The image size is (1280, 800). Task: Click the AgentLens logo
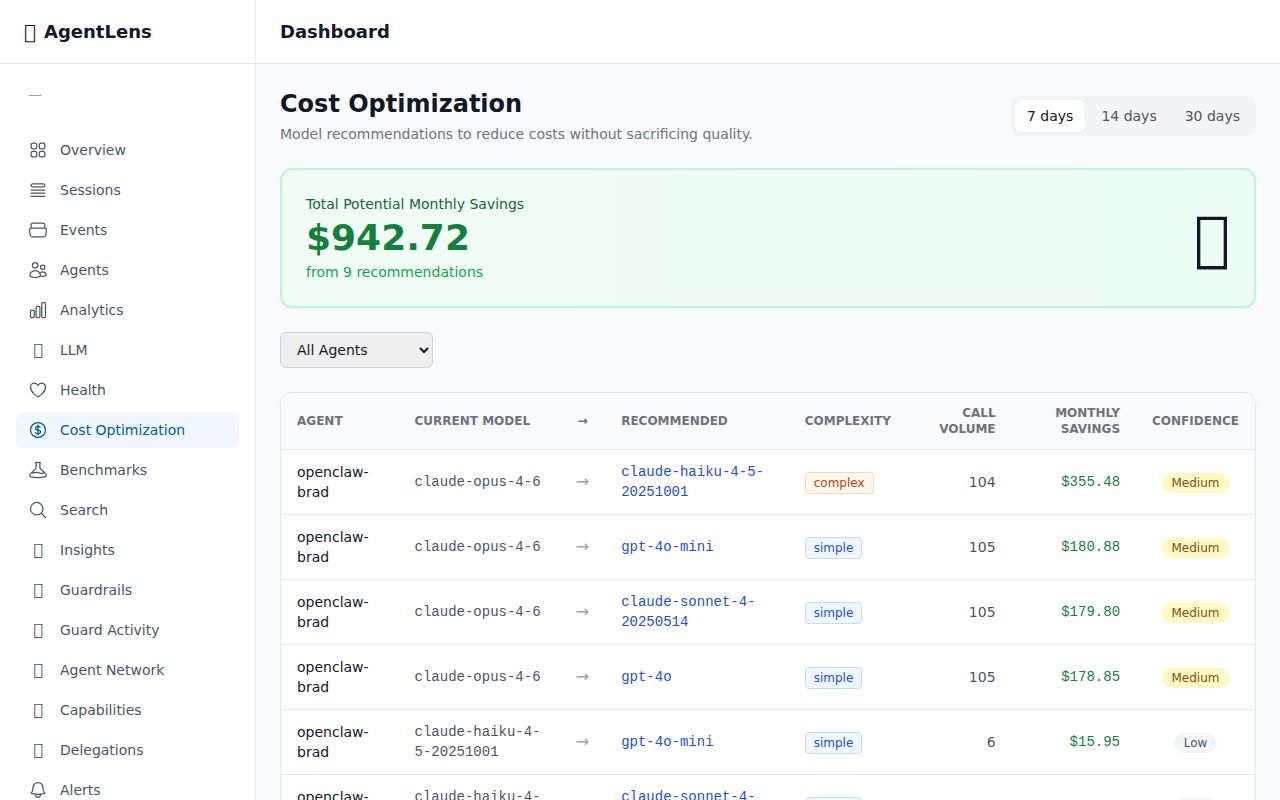88,31
